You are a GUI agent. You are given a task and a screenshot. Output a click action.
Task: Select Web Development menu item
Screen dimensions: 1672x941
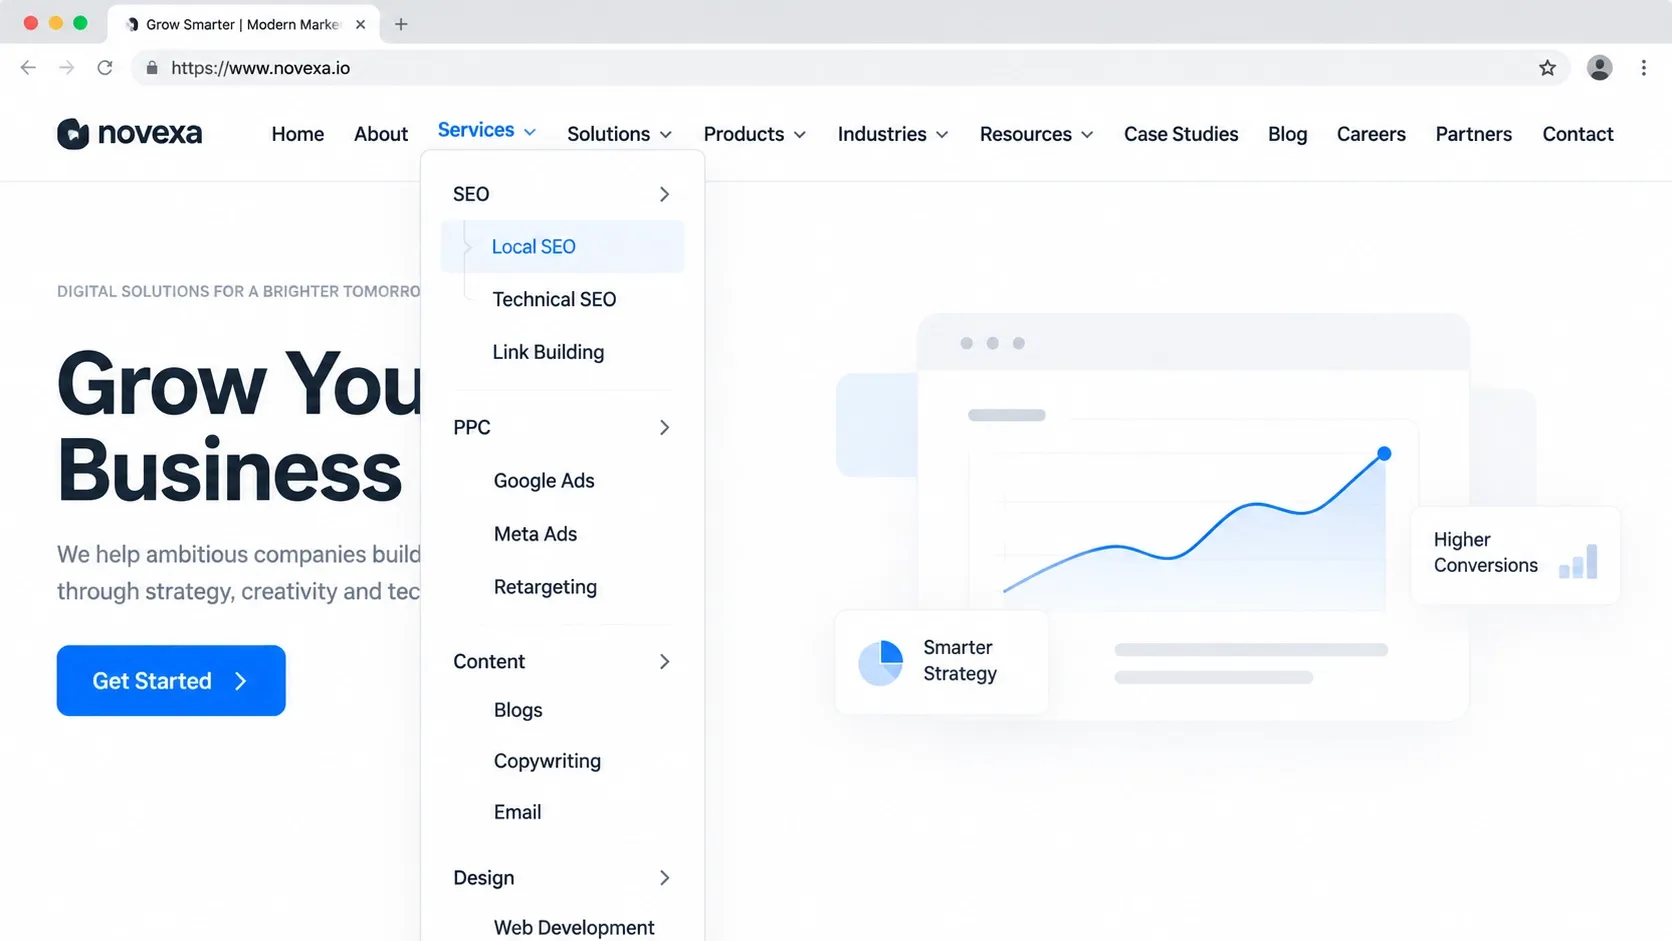574,927
